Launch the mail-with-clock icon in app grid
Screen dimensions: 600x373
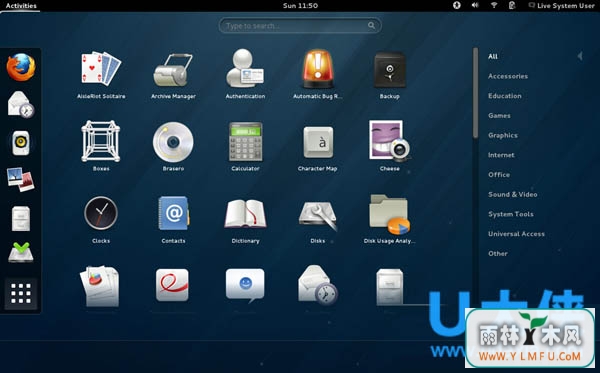coord(318,285)
